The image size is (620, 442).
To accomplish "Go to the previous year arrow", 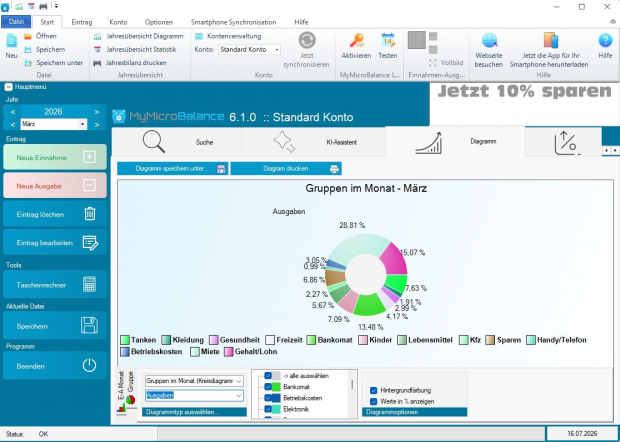I will pos(13,112).
